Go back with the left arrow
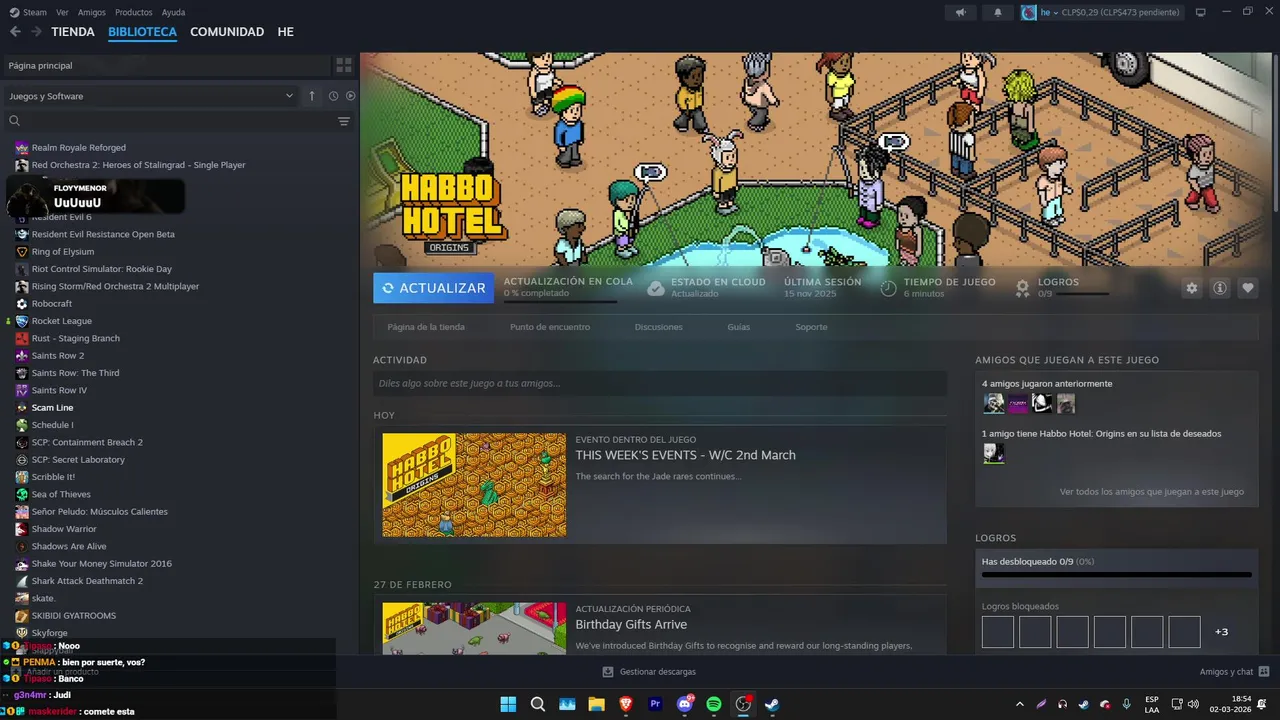The height and width of the screenshot is (720, 1280). coord(15,32)
